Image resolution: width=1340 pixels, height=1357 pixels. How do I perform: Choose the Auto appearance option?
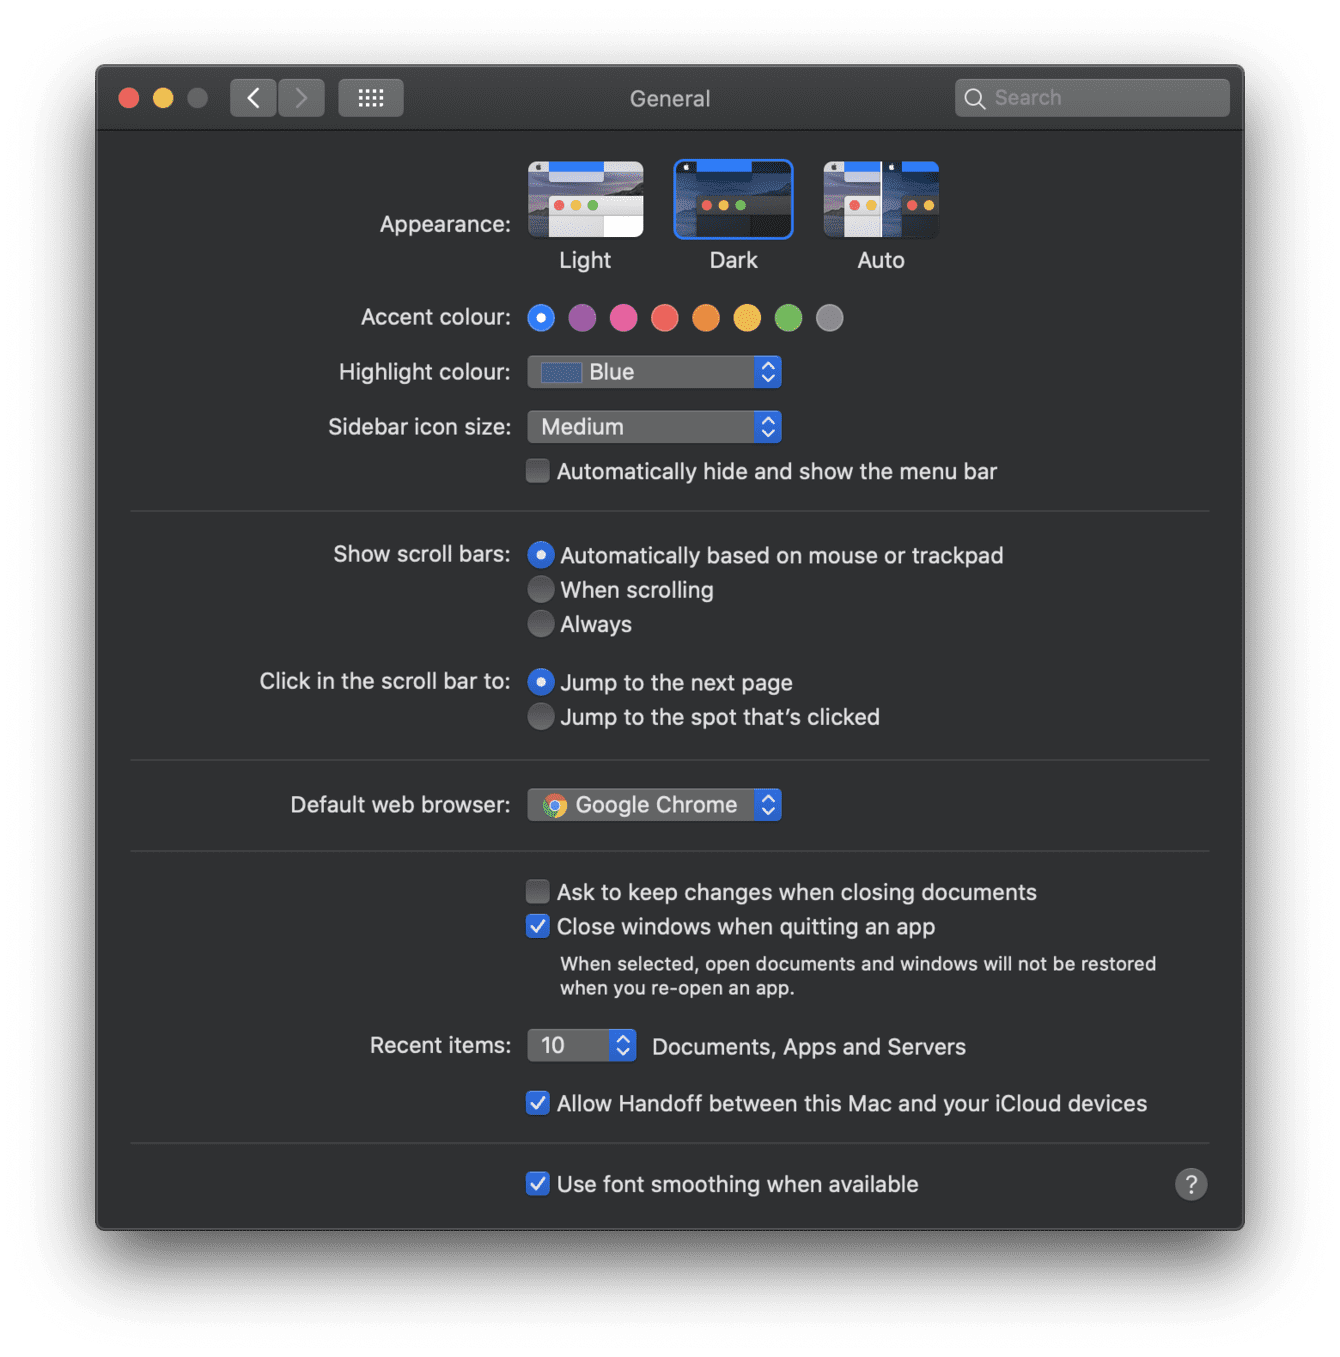click(880, 199)
